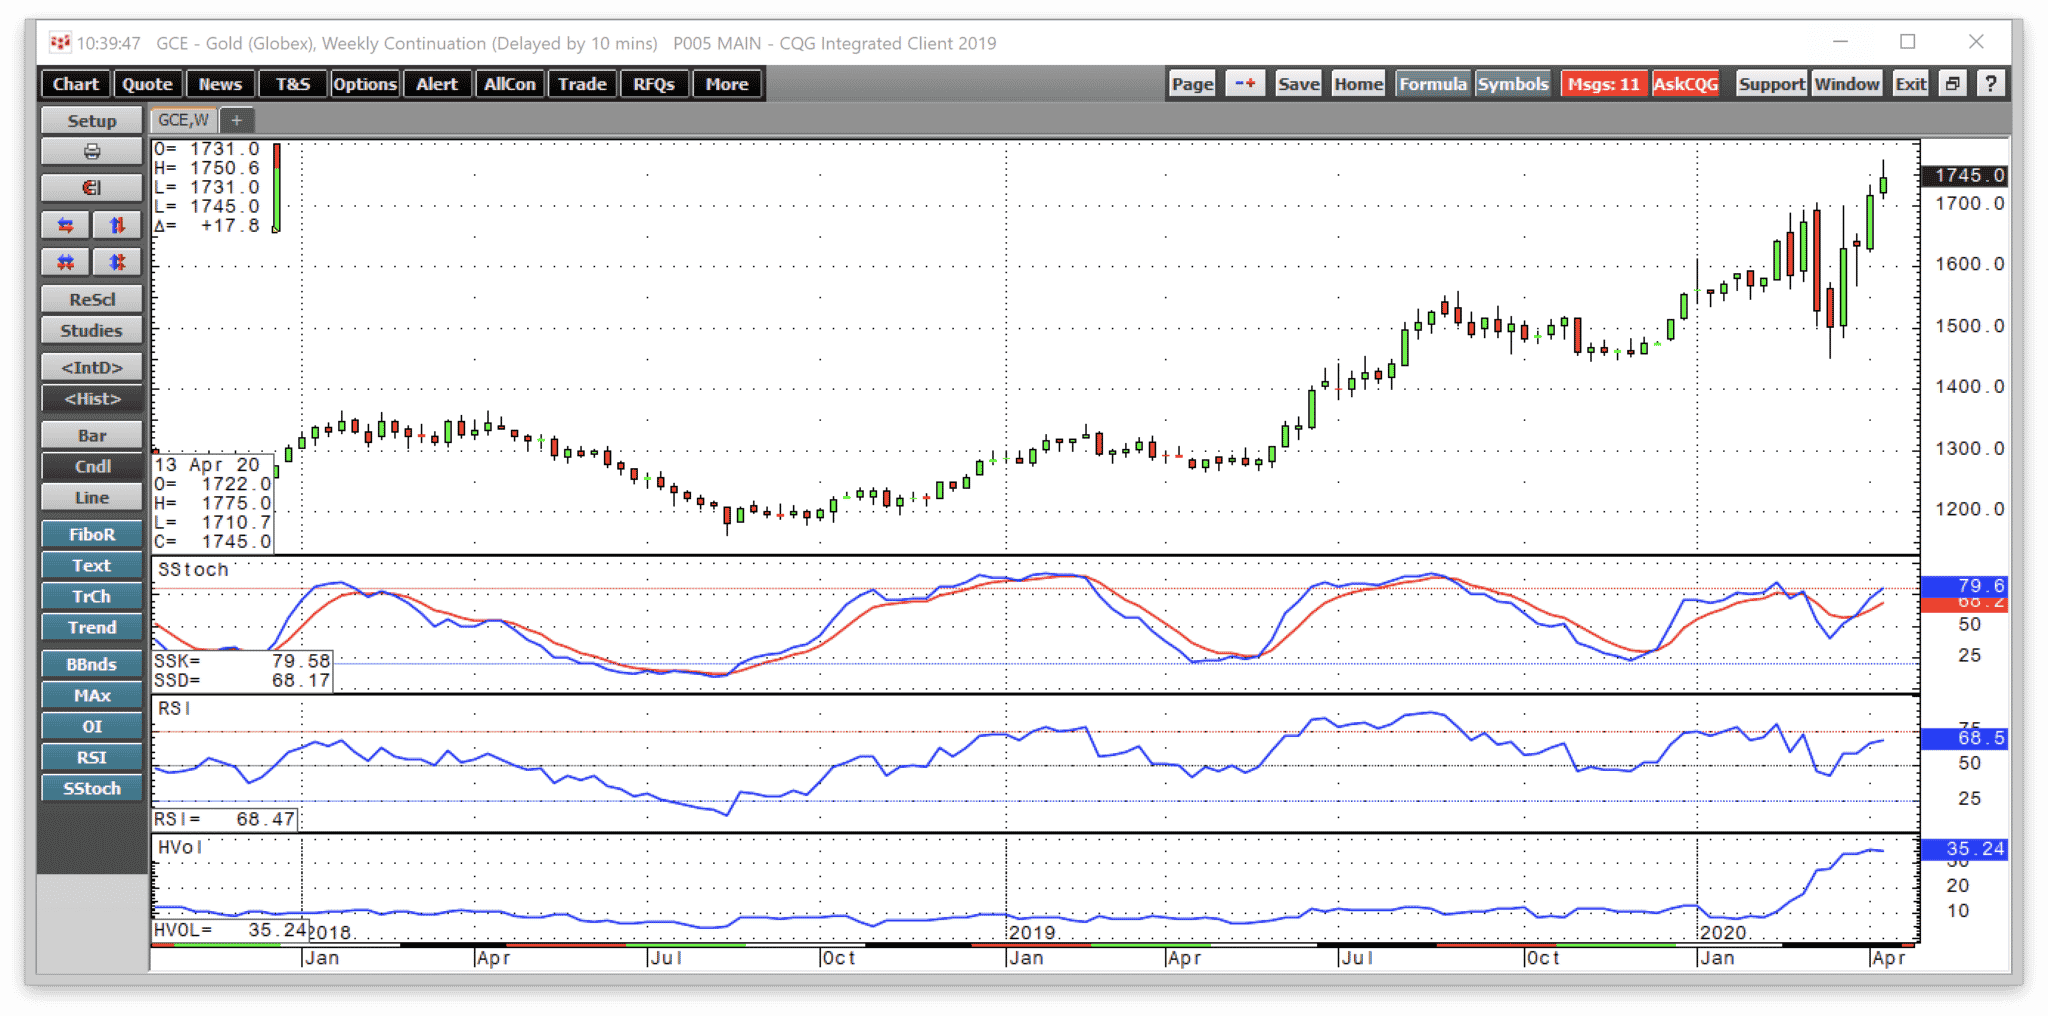
Task: Click the red magnet icon button
Action: [x=92, y=188]
